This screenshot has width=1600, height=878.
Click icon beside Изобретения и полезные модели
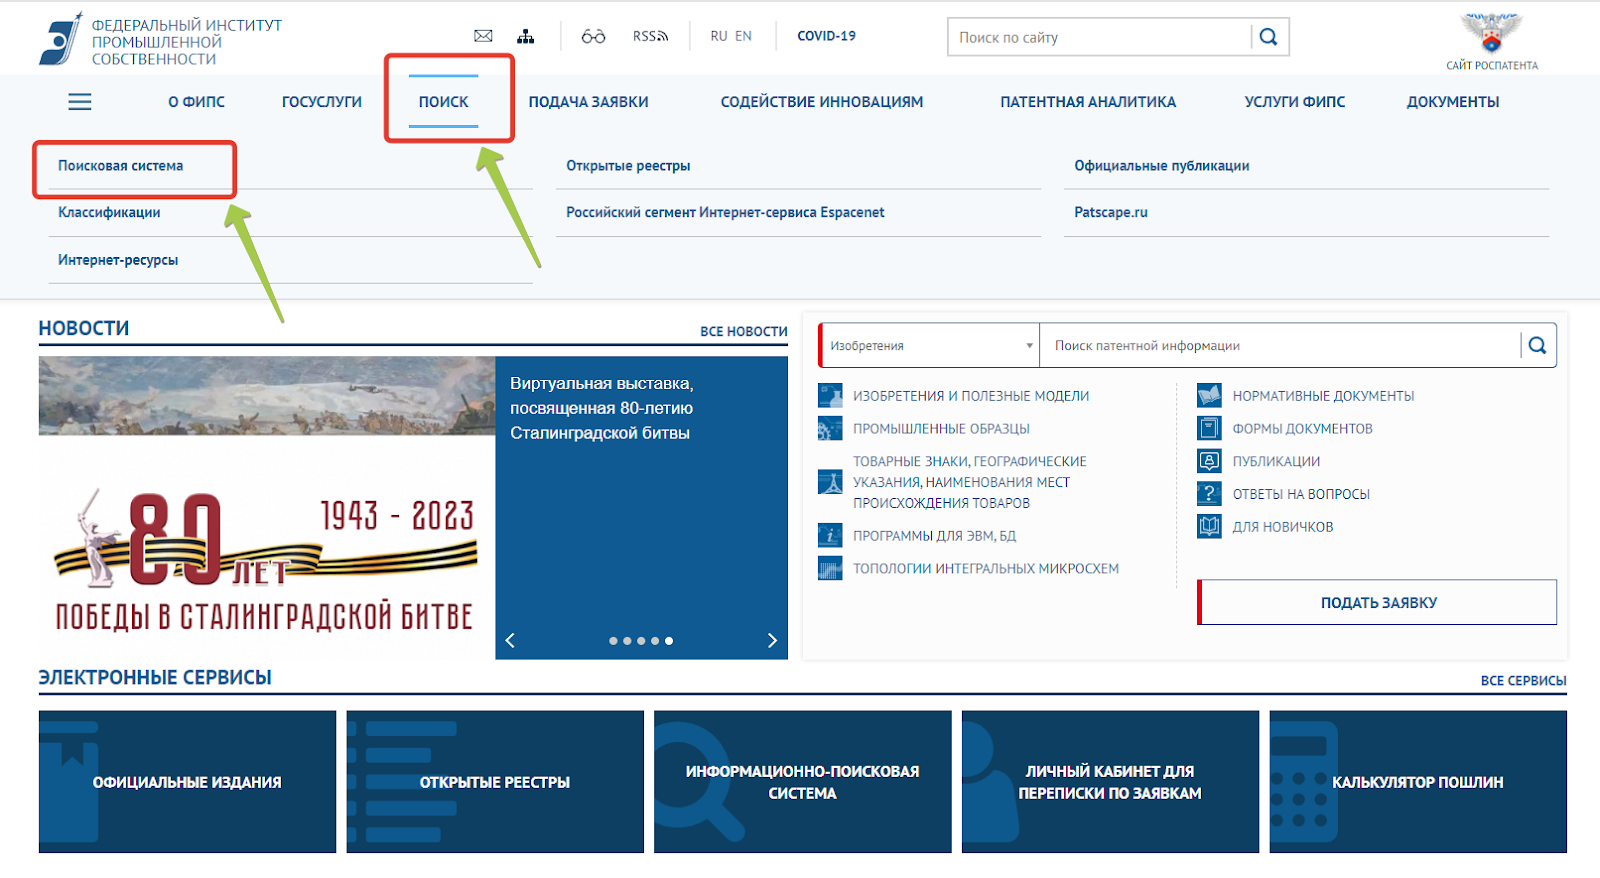(x=830, y=396)
